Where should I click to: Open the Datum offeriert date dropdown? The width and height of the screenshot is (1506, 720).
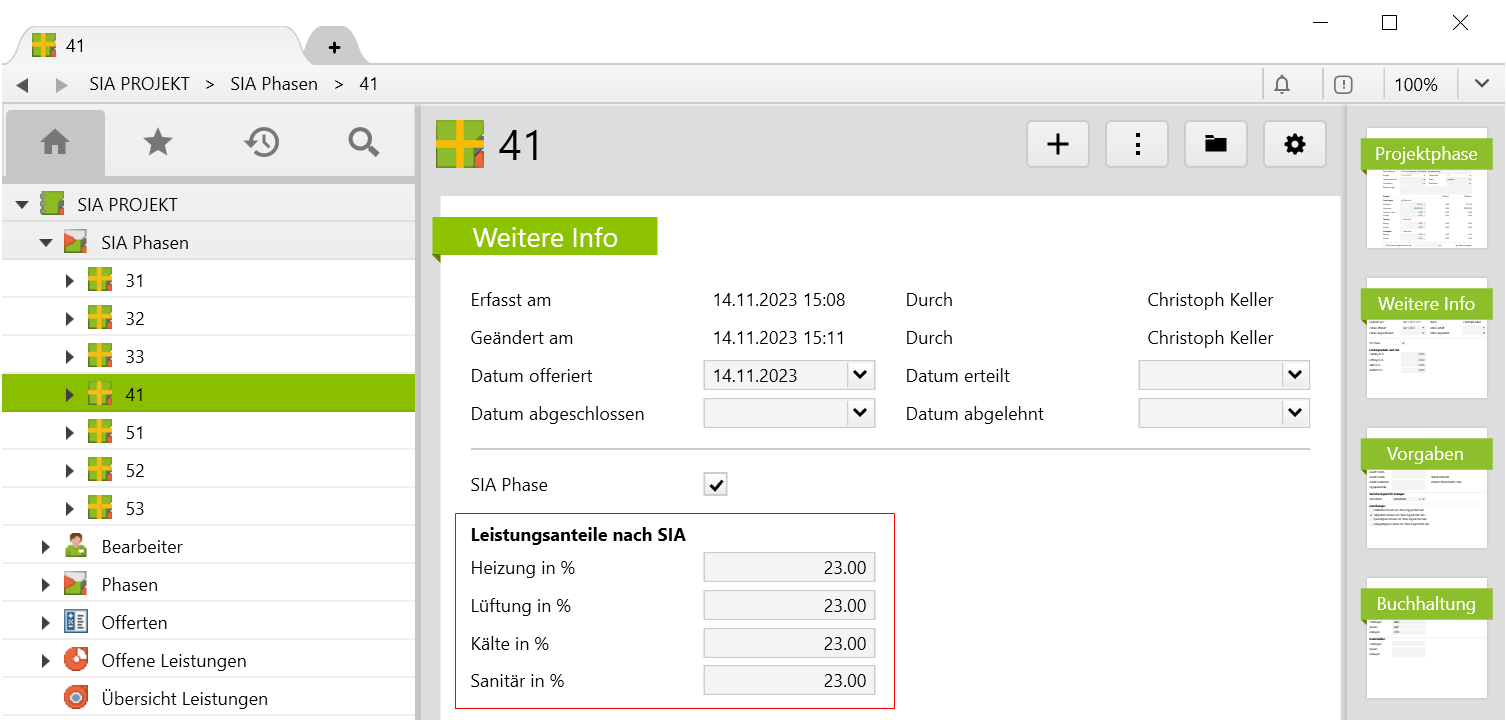pos(860,376)
